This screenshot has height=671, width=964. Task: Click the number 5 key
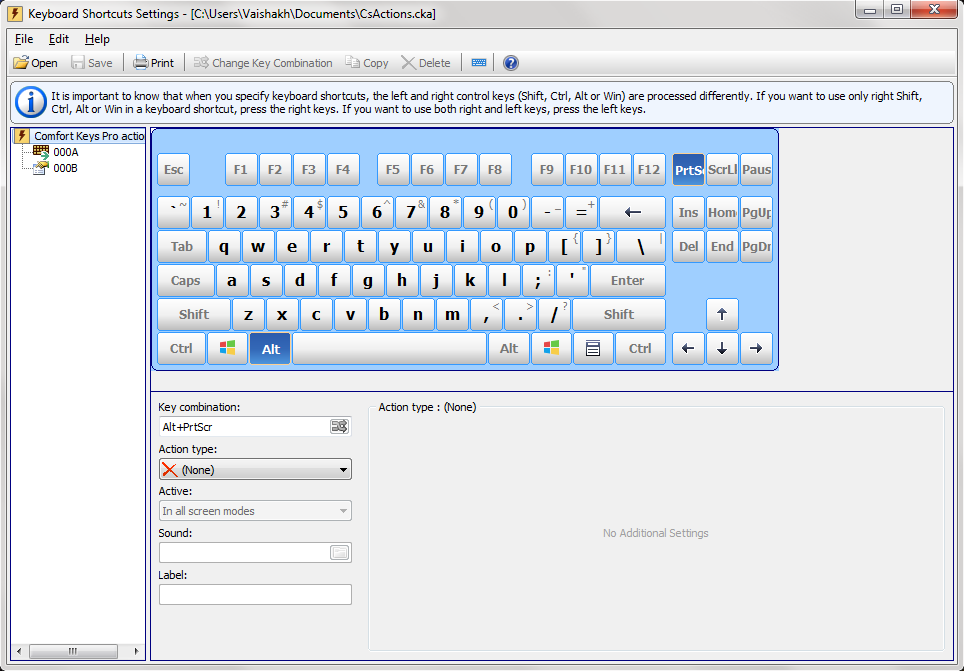(343, 213)
